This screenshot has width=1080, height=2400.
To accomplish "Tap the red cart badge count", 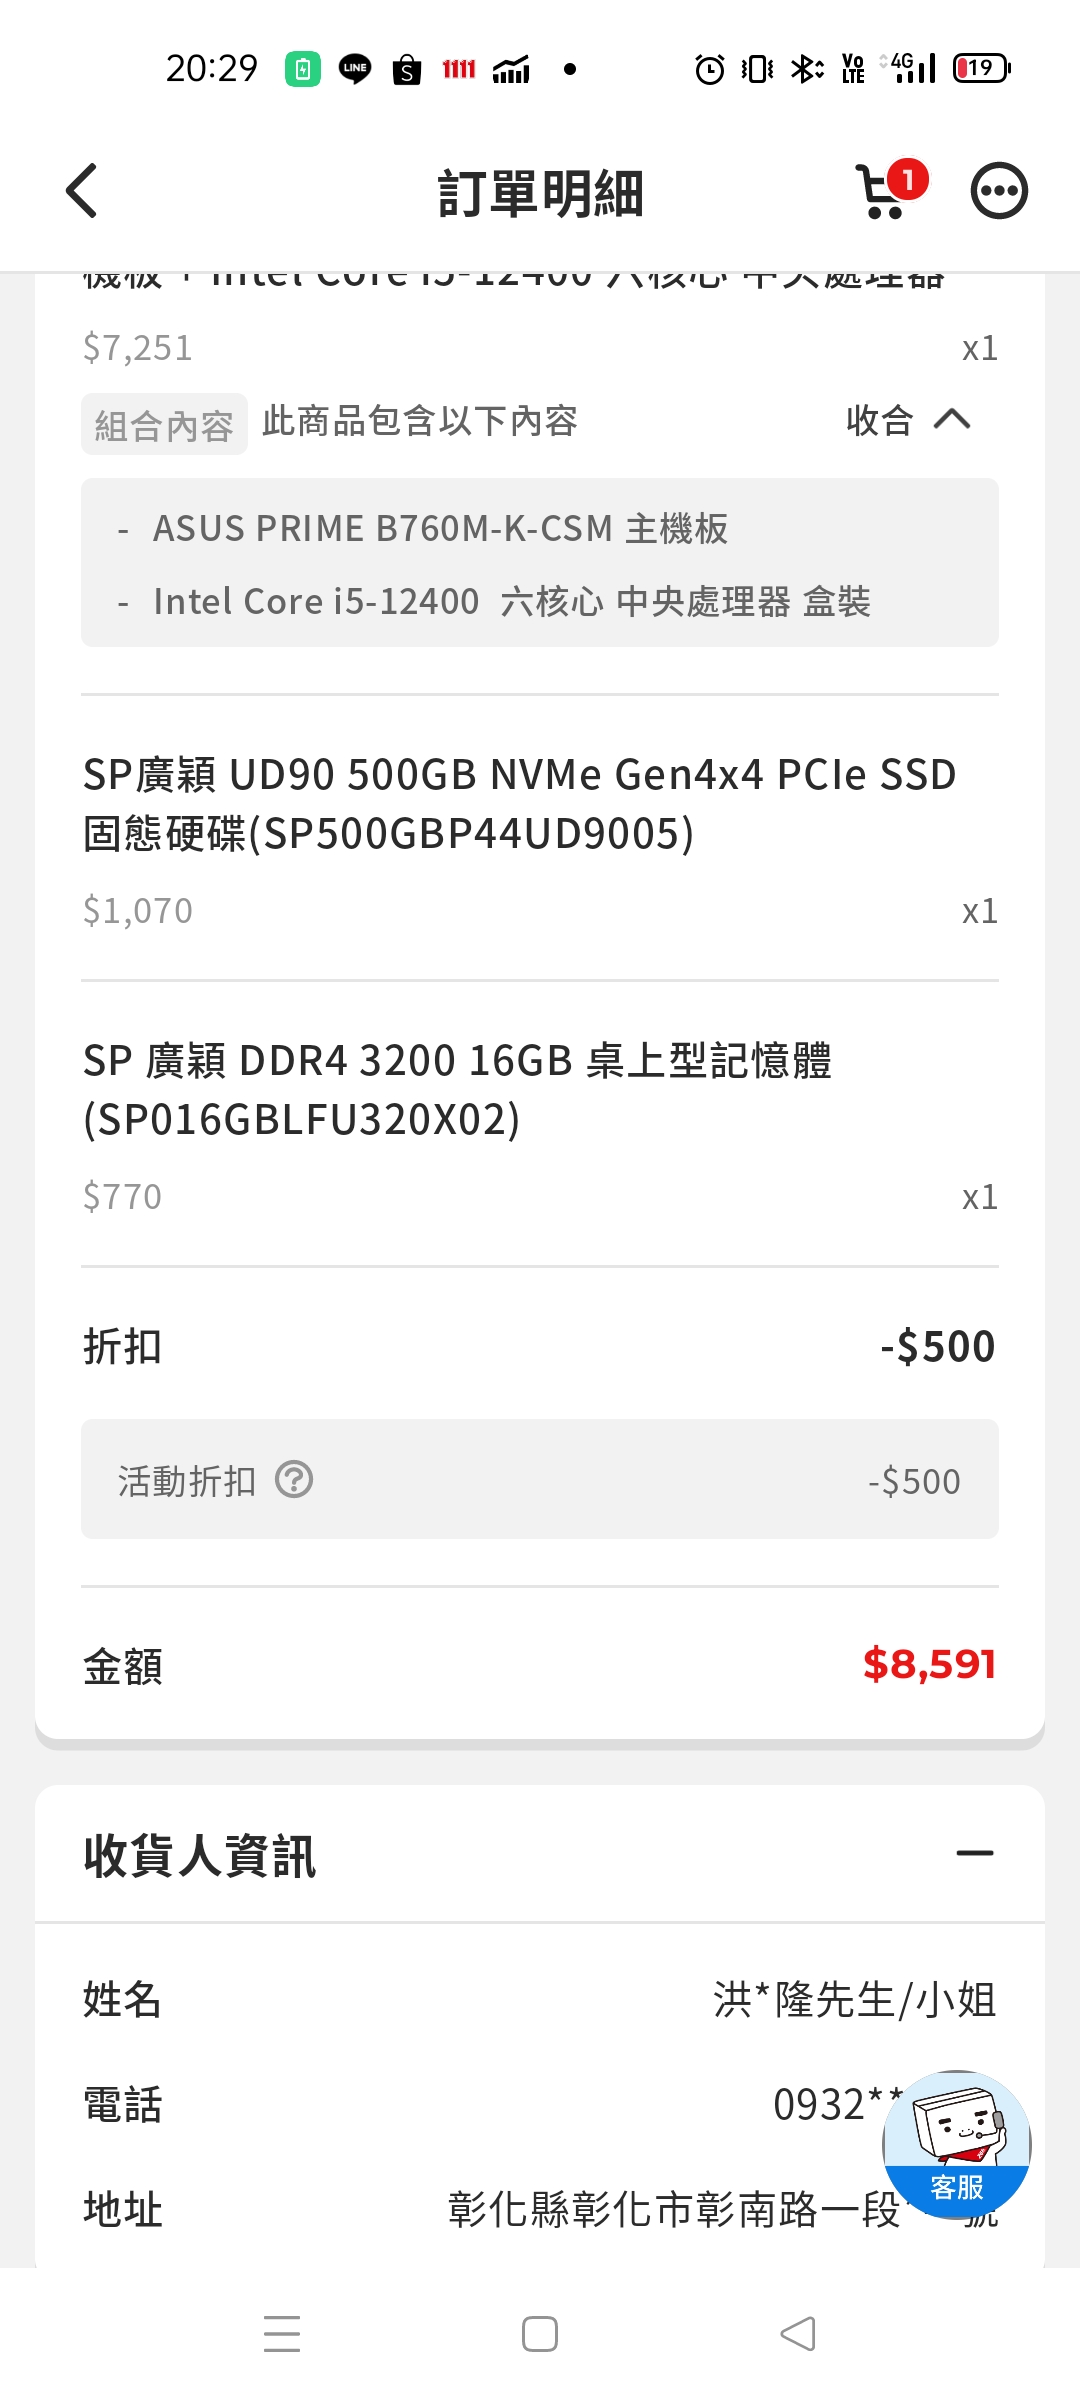I will pyautogui.click(x=908, y=180).
